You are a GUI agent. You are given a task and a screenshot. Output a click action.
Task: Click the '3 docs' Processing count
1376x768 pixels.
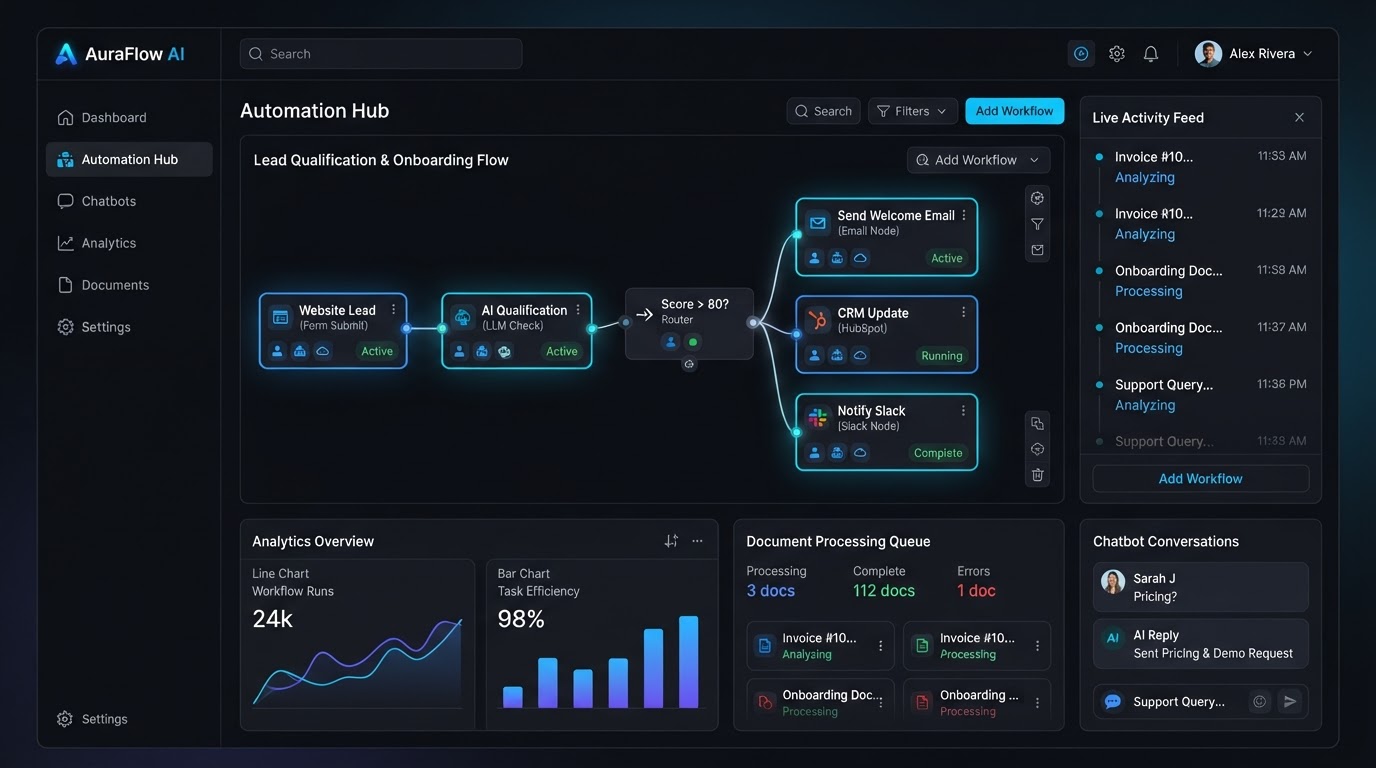tap(771, 591)
